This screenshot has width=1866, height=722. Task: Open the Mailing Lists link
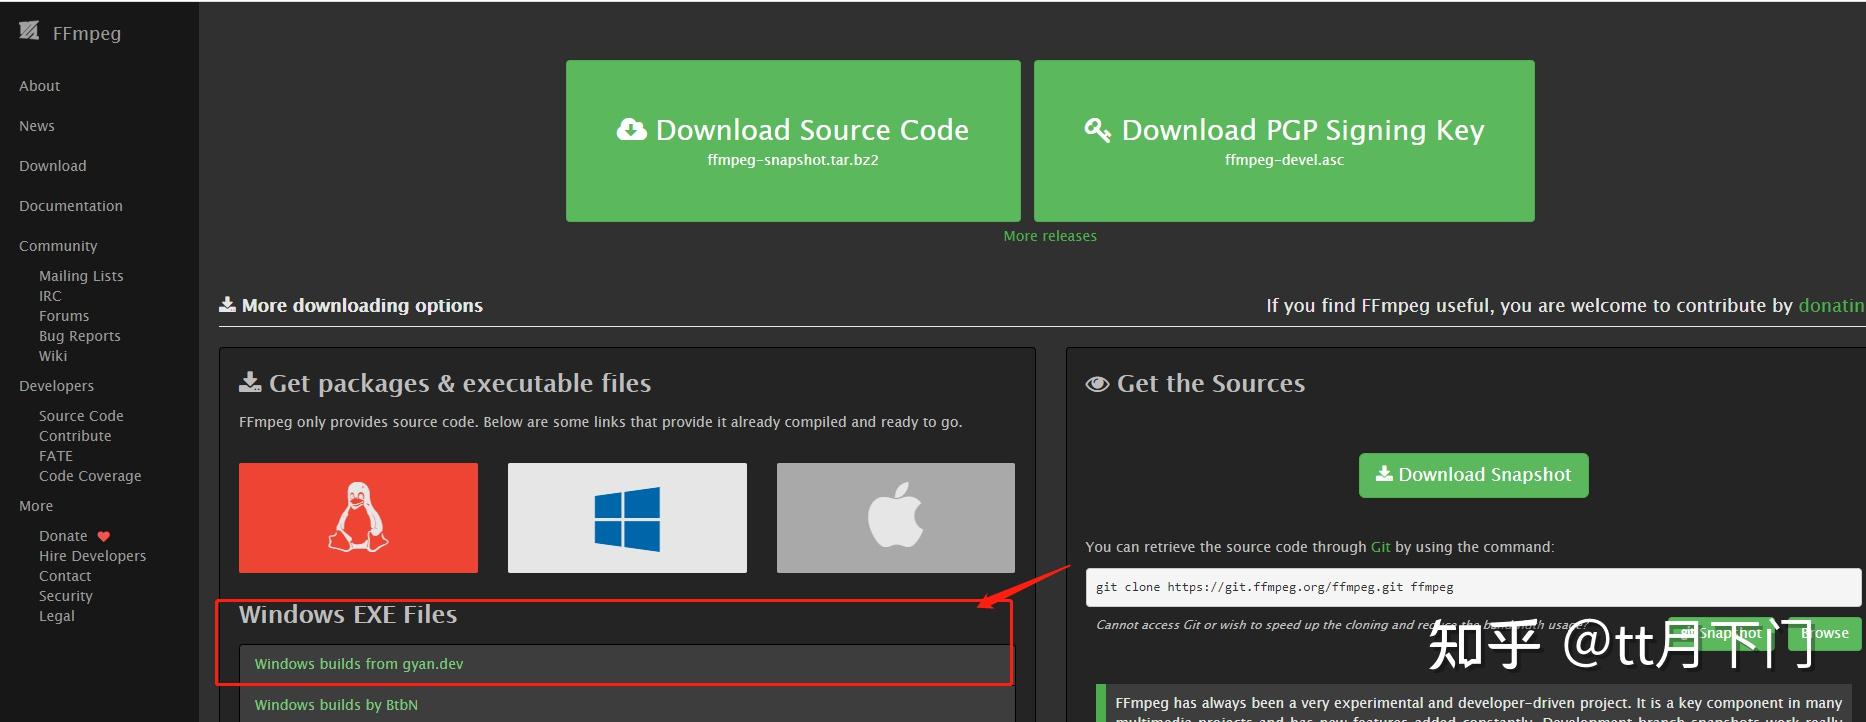(x=81, y=276)
